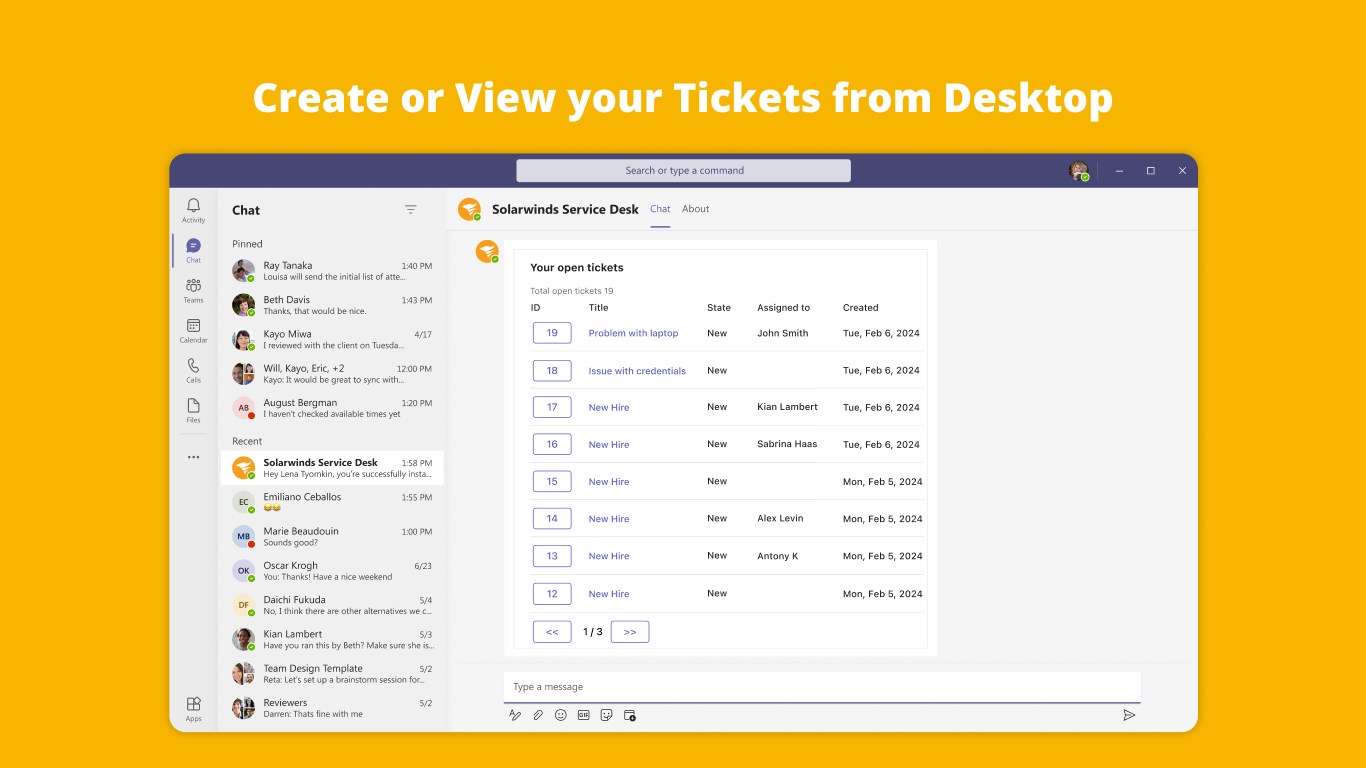Image resolution: width=1366 pixels, height=768 pixels.
Task: Open Marie Beaudouin chat
Action: click(x=332, y=537)
